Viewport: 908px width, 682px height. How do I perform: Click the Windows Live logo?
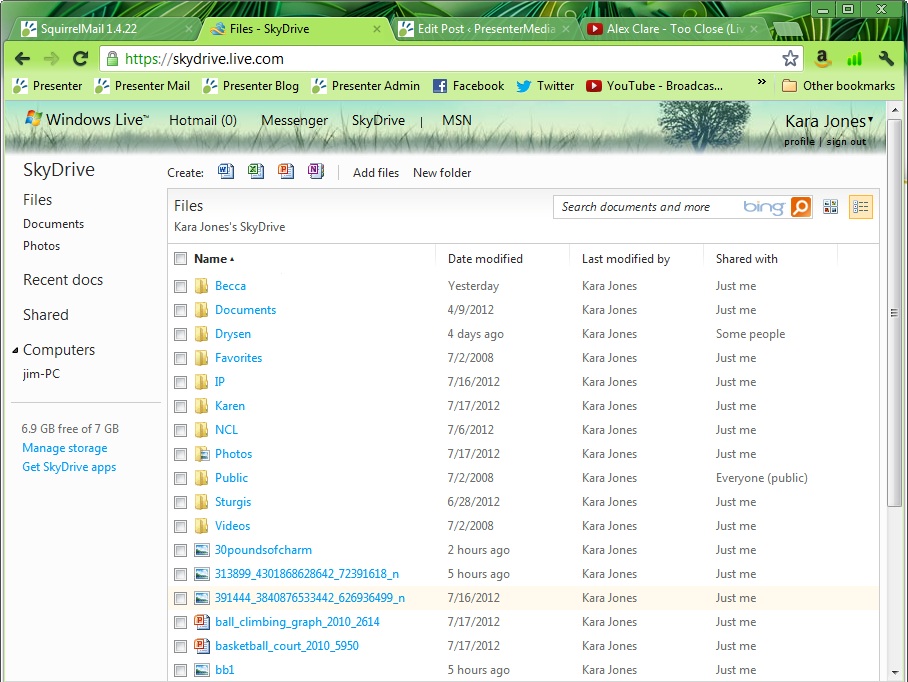pos(87,119)
